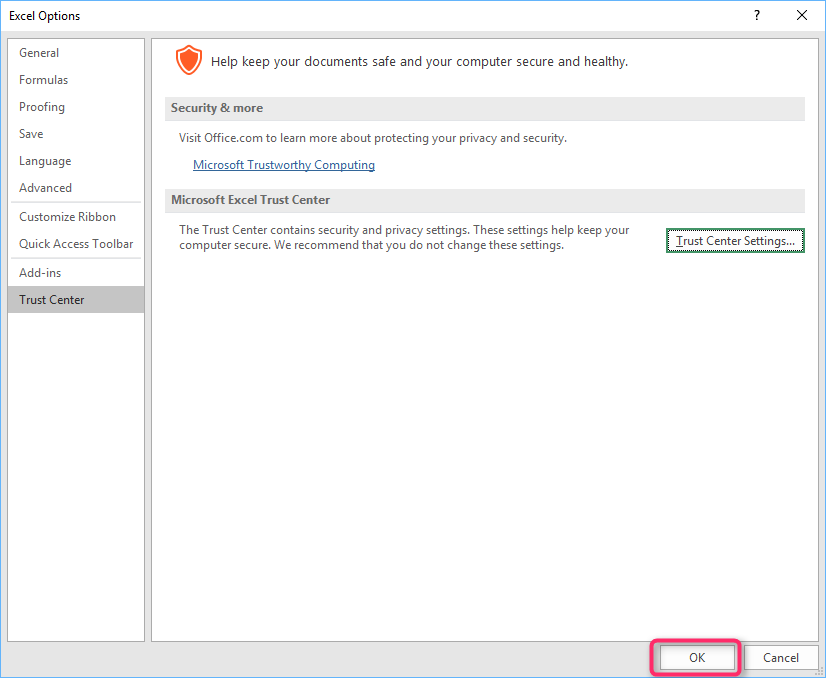Close the Excel Options dialog
The image size is (826, 678).
[x=802, y=15]
